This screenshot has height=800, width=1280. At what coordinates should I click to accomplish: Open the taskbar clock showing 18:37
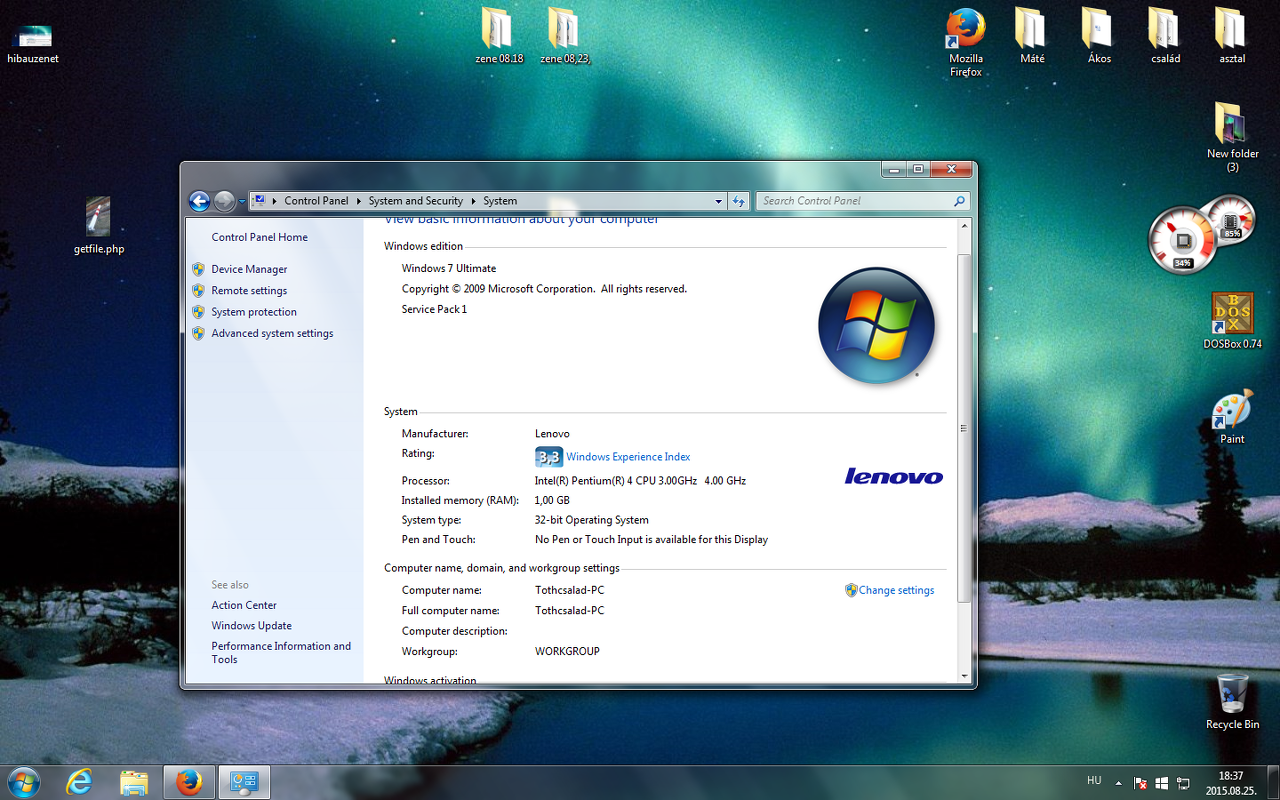pyautogui.click(x=1231, y=783)
